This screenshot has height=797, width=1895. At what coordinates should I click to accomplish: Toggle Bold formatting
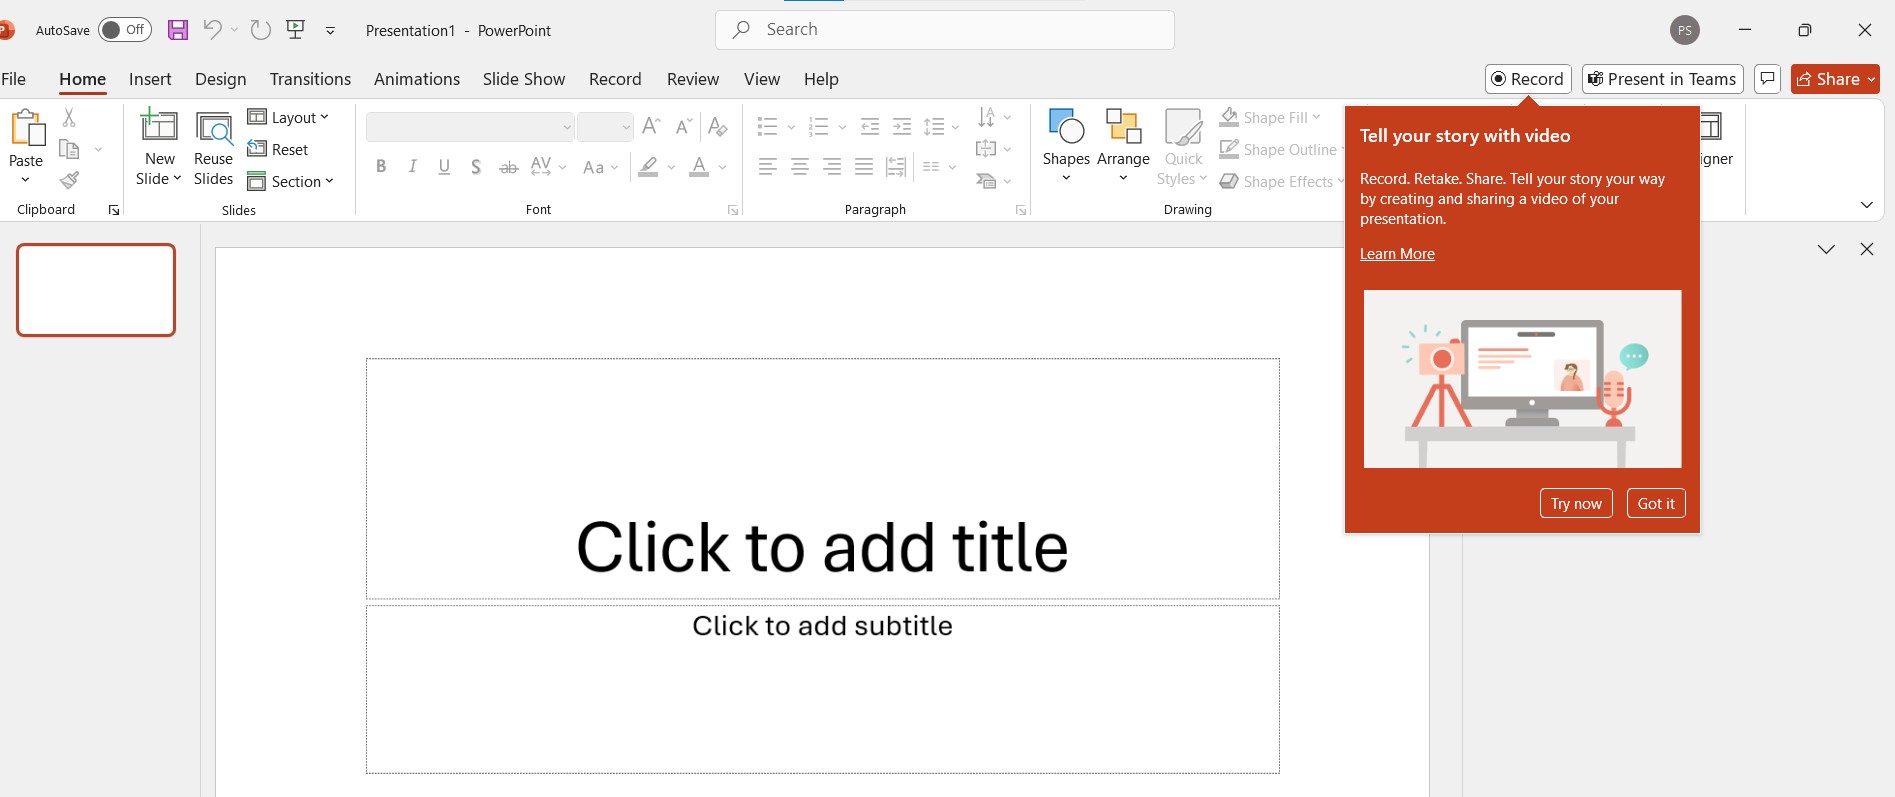[381, 167]
